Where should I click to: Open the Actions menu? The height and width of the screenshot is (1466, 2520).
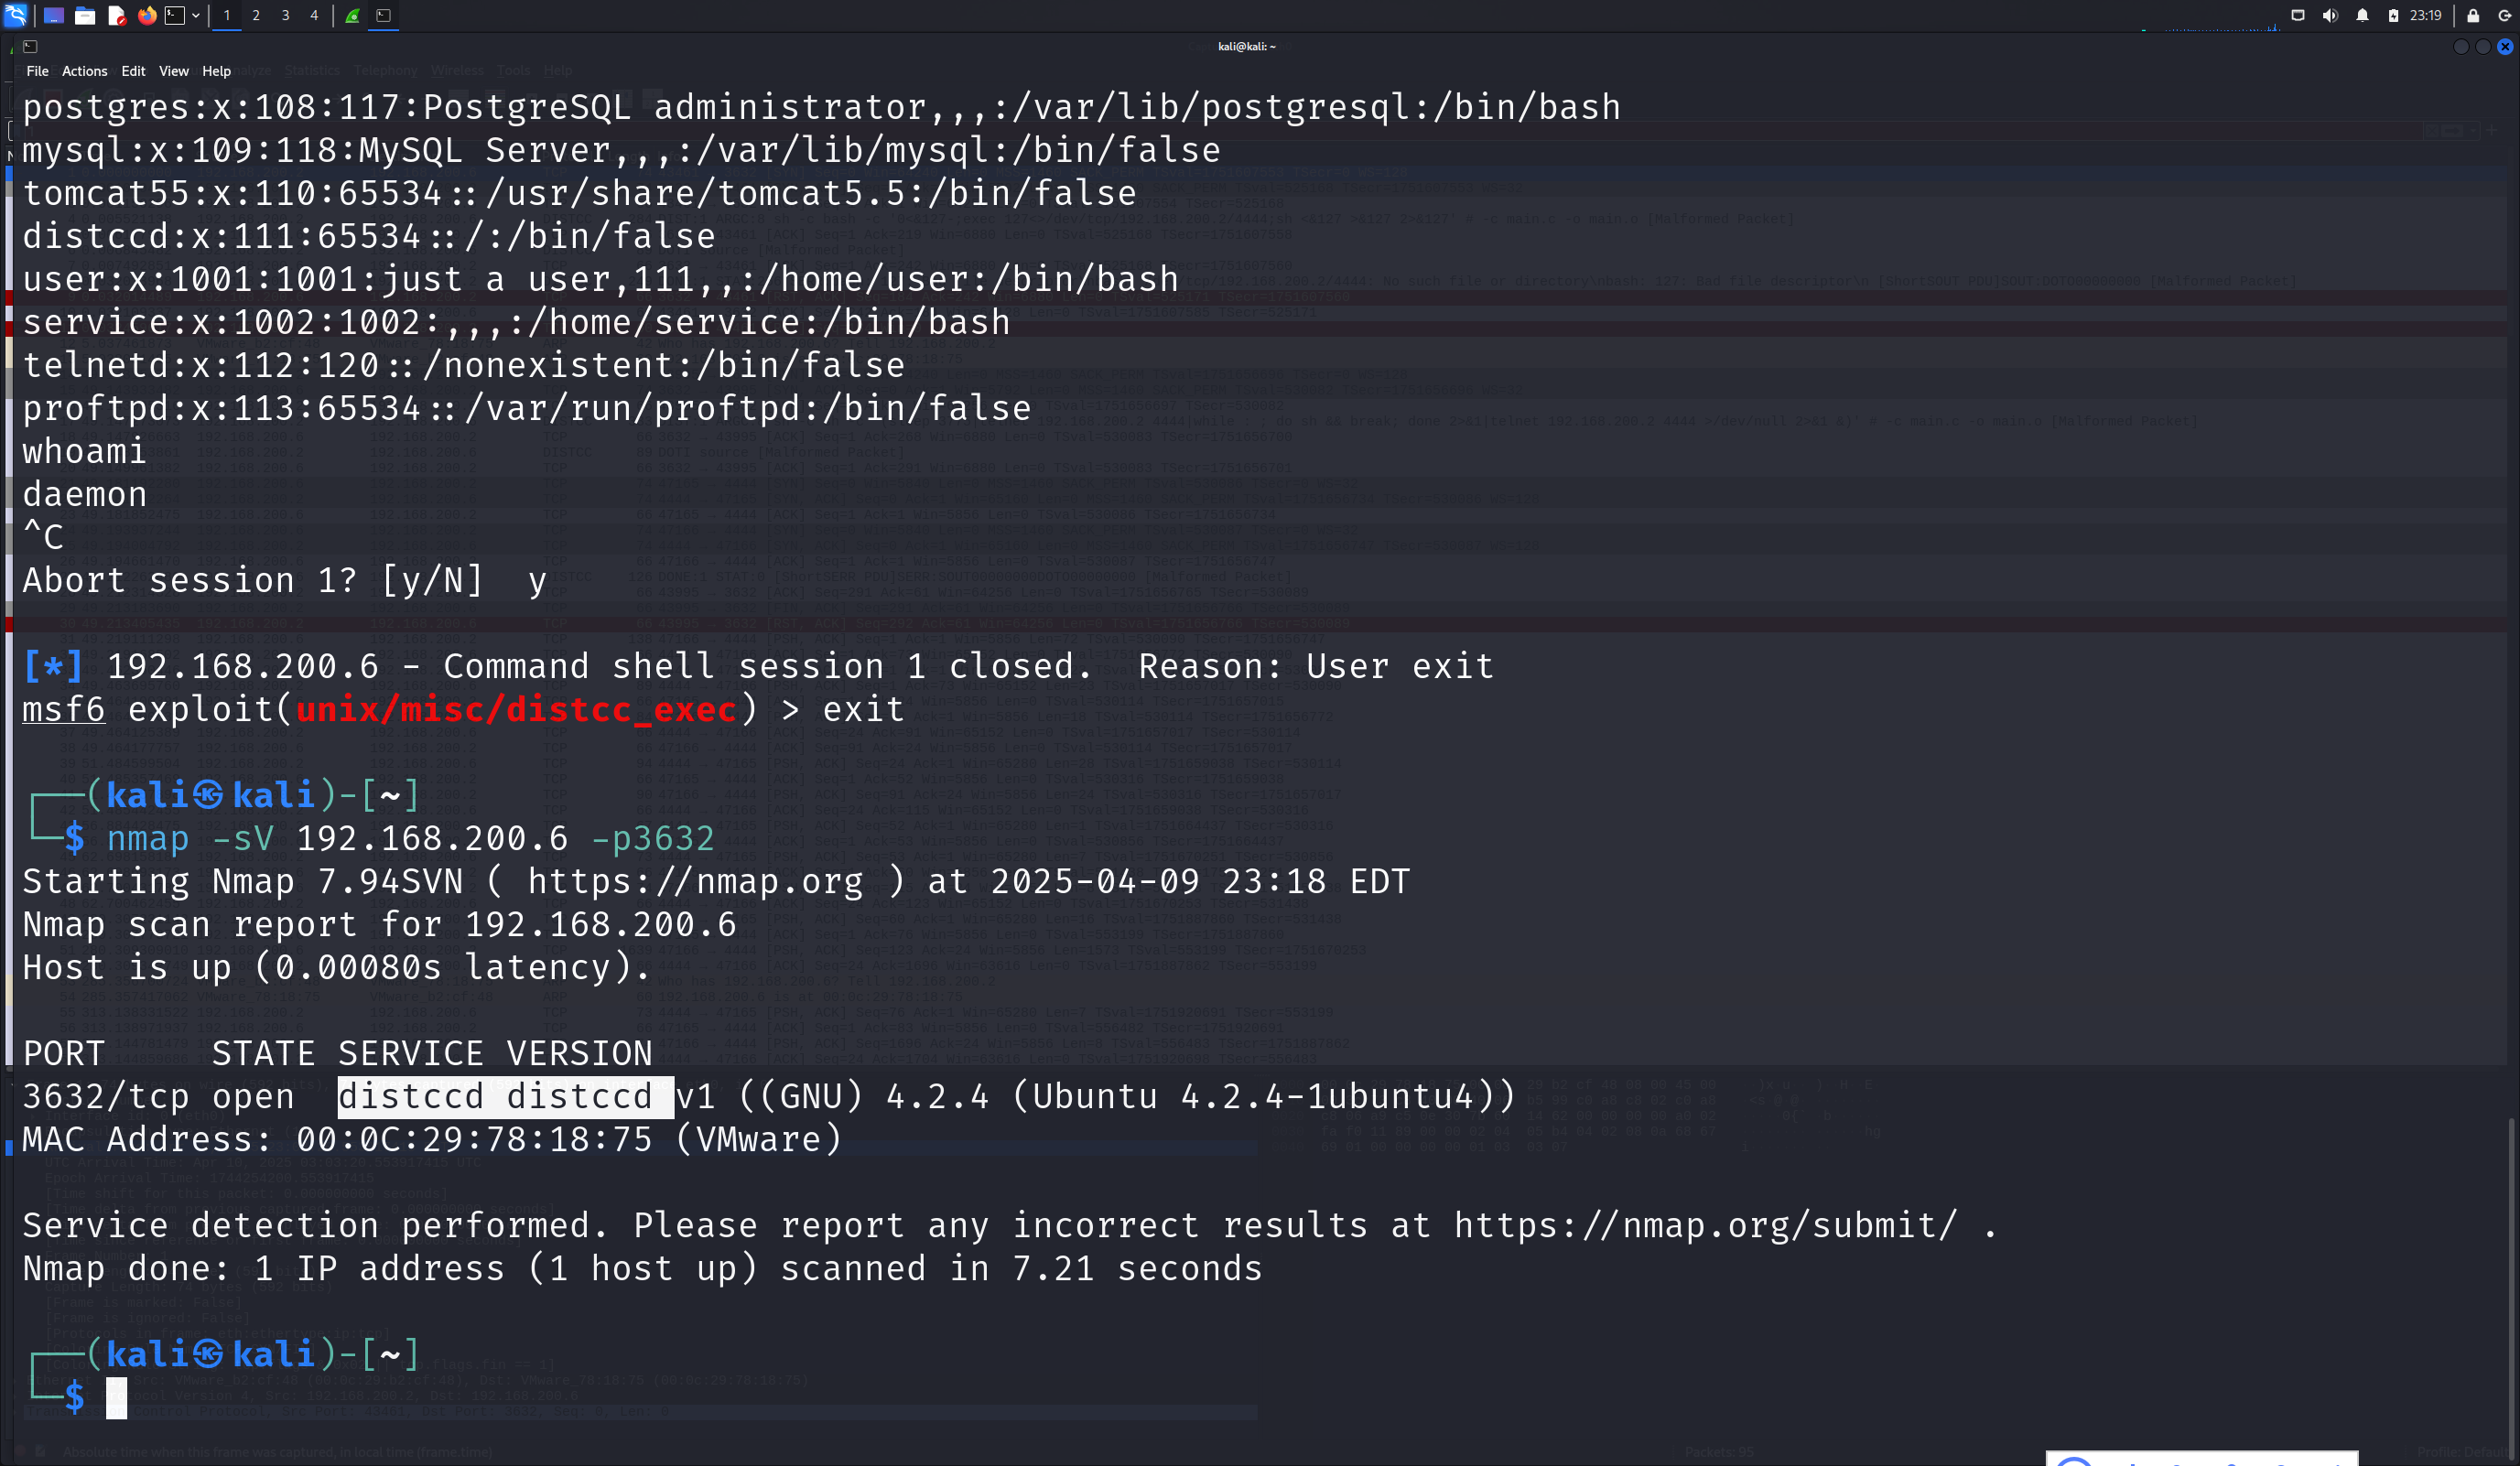[x=84, y=71]
